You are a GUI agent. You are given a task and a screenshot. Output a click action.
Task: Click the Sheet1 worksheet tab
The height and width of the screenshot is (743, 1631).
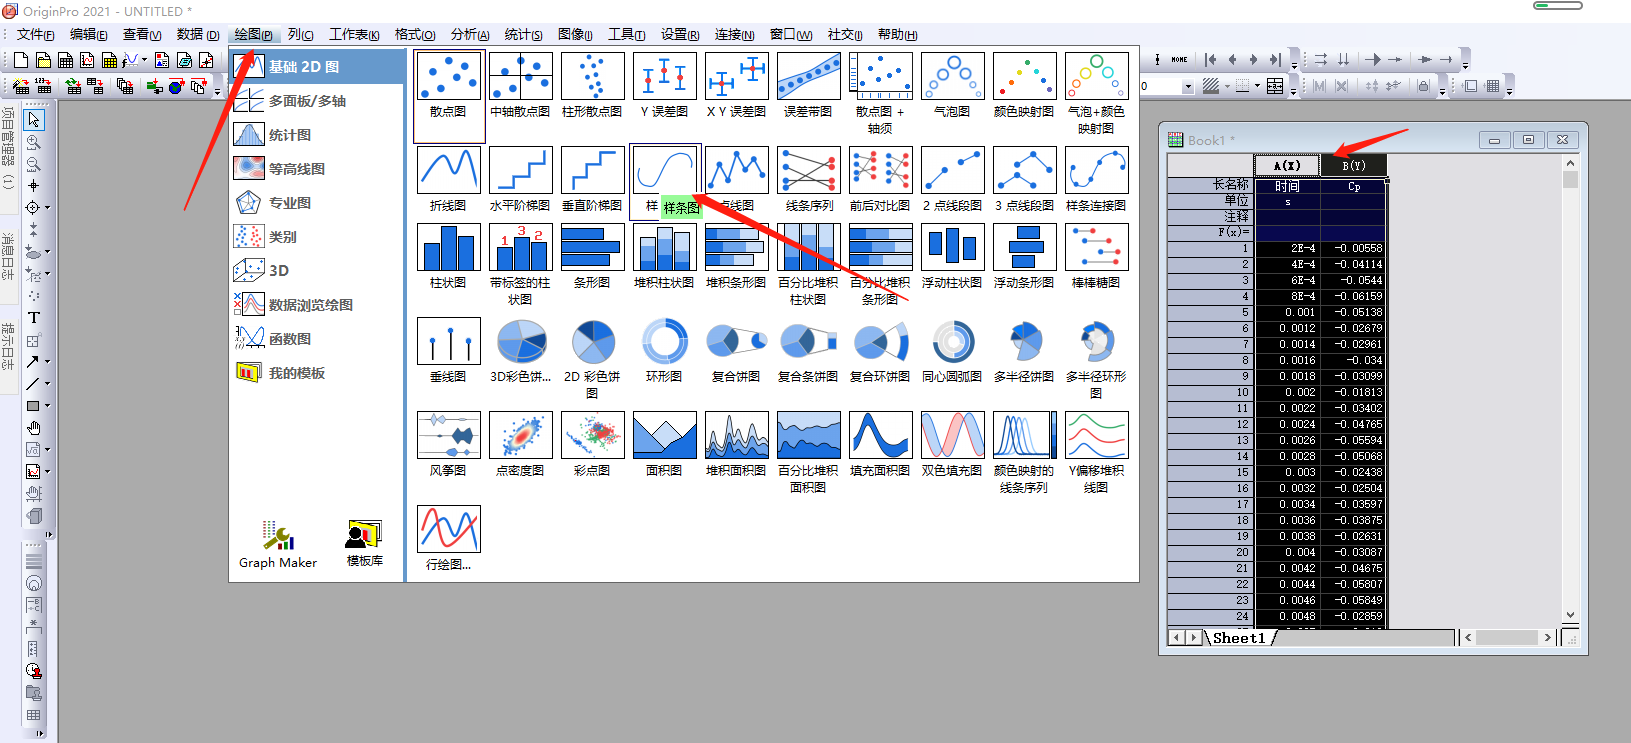(x=1239, y=638)
